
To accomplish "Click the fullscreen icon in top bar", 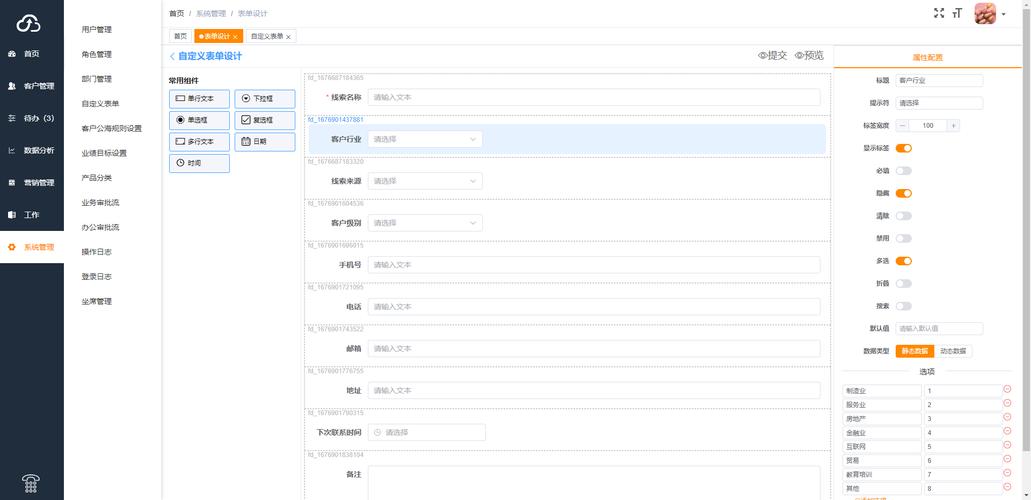I will [938, 13].
